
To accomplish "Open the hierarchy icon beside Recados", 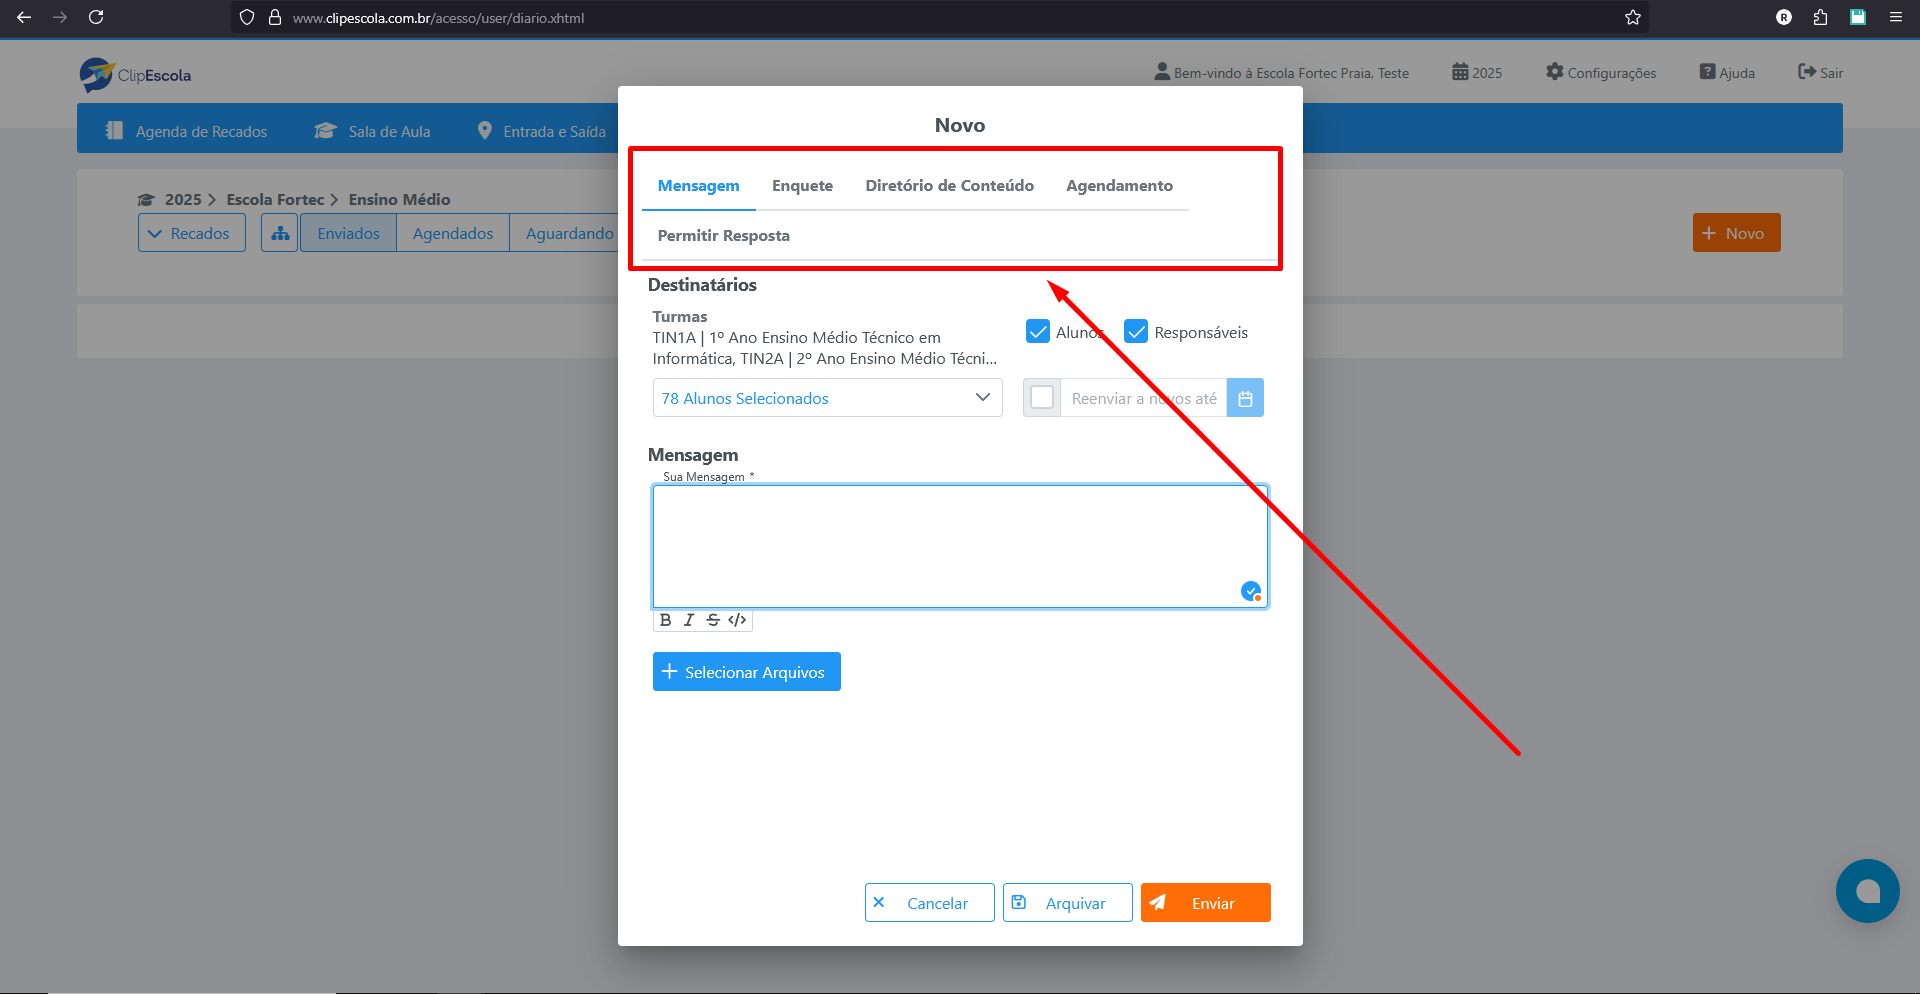I will point(279,232).
